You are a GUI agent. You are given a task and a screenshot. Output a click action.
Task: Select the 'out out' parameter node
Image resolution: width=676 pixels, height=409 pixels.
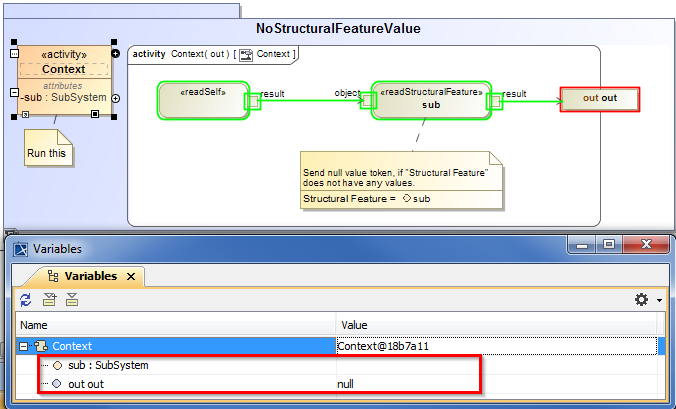(x=599, y=99)
